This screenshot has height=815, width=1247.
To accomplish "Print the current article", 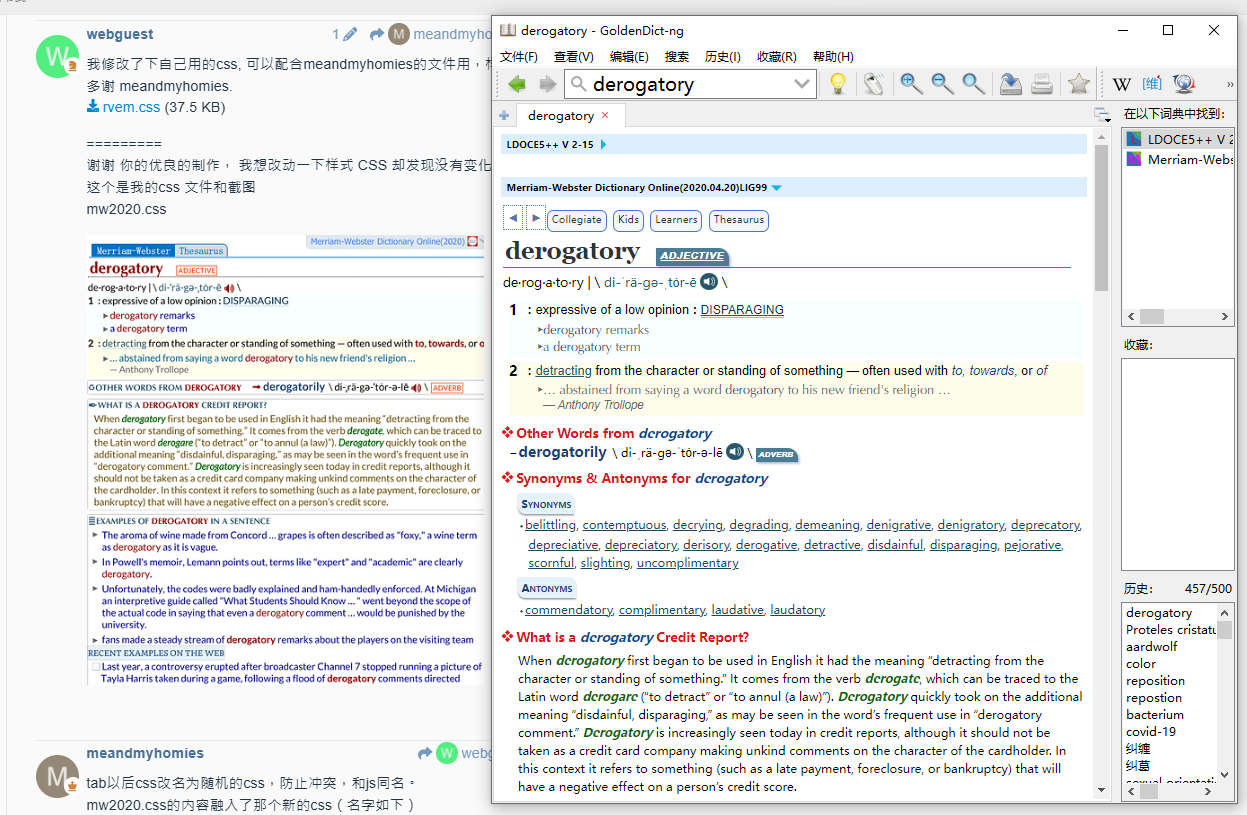I will click(x=1041, y=84).
